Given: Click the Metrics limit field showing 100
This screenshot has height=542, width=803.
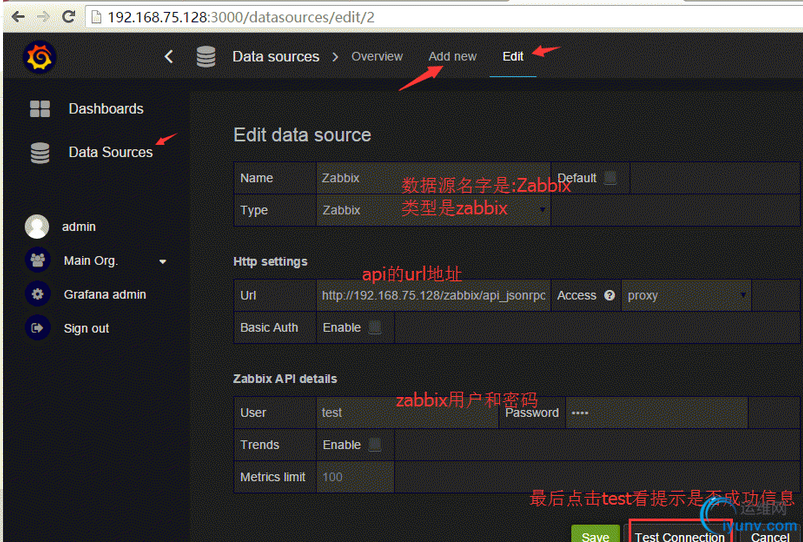Looking at the screenshot, I should pos(355,477).
